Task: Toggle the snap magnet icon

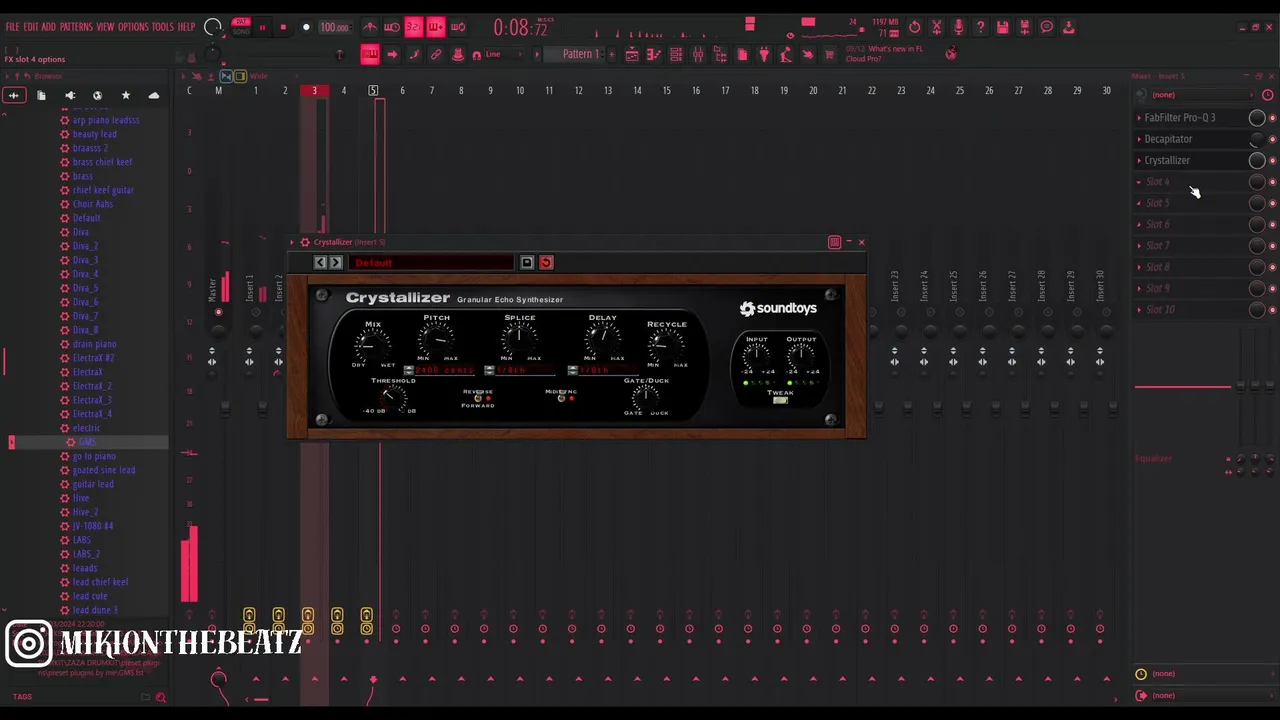Action: click(x=476, y=55)
